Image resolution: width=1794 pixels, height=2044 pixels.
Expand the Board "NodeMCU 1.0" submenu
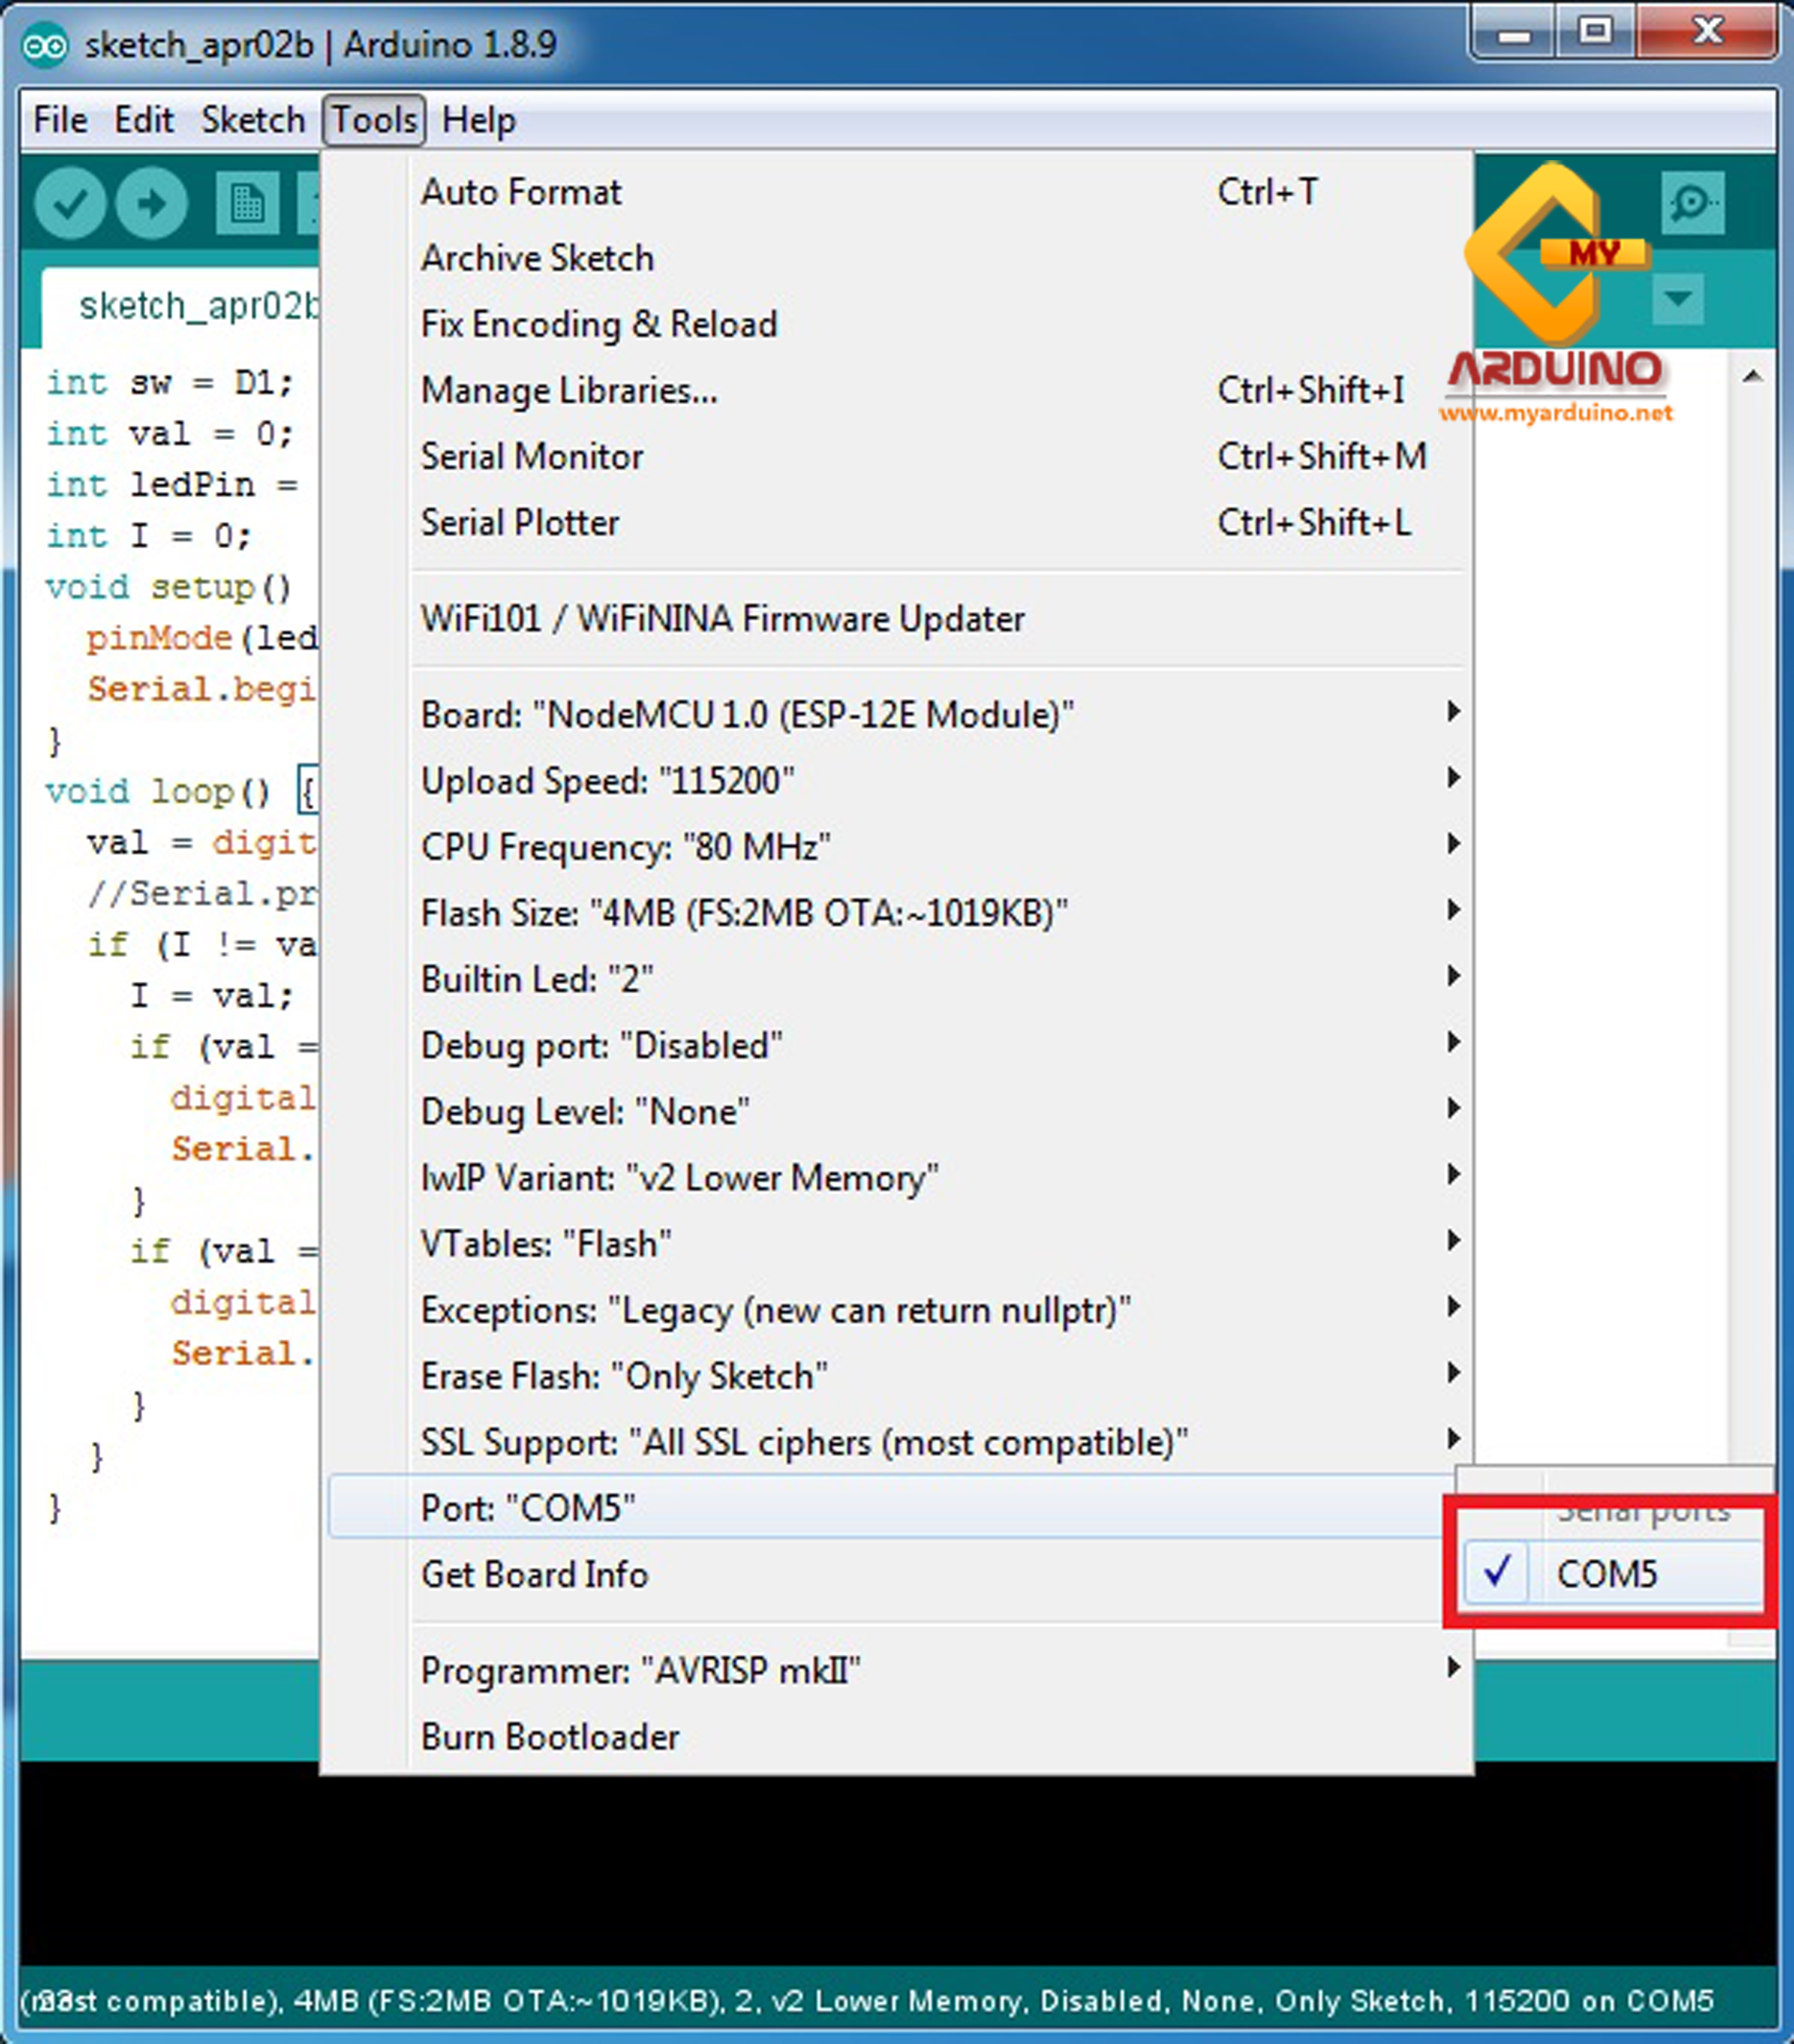click(746, 713)
